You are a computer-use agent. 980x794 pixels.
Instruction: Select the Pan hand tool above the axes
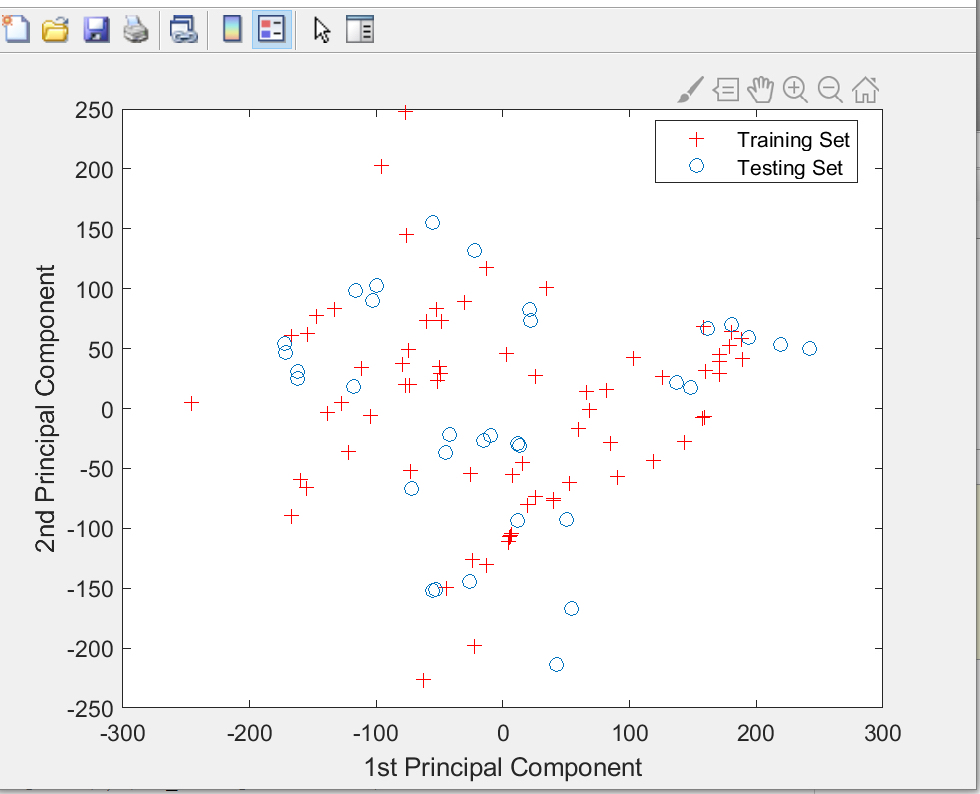coord(761,89)
